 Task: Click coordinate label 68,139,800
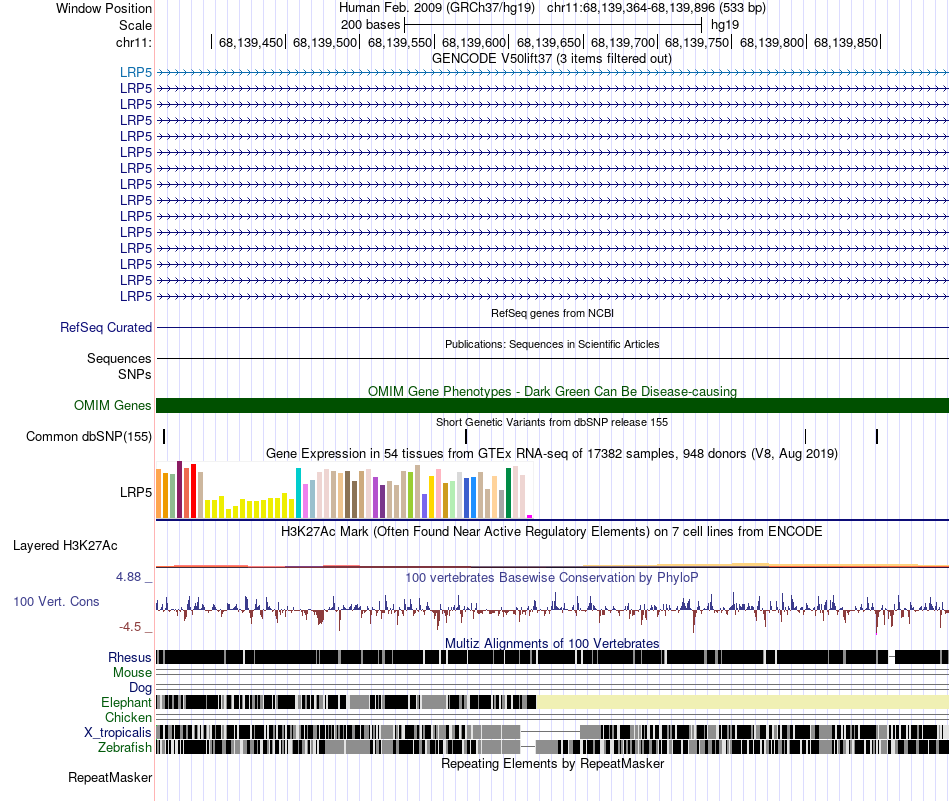point(772,42)
